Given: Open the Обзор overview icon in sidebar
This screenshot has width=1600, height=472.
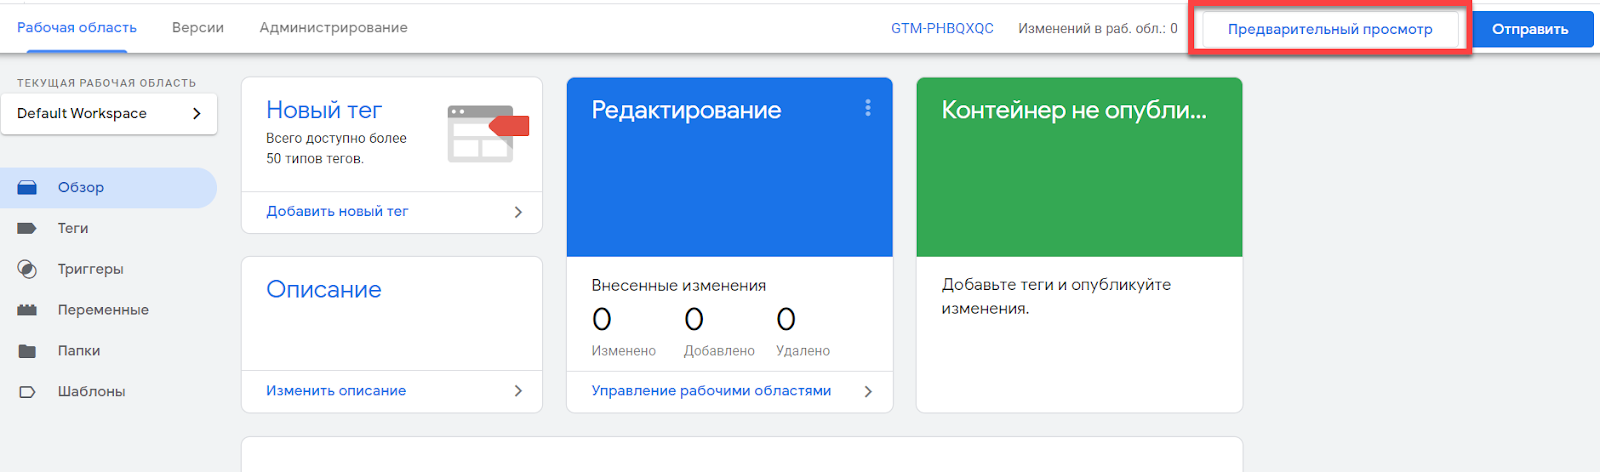Looking at the screenshot, I should pyautogui.click(x=27, y=187).
